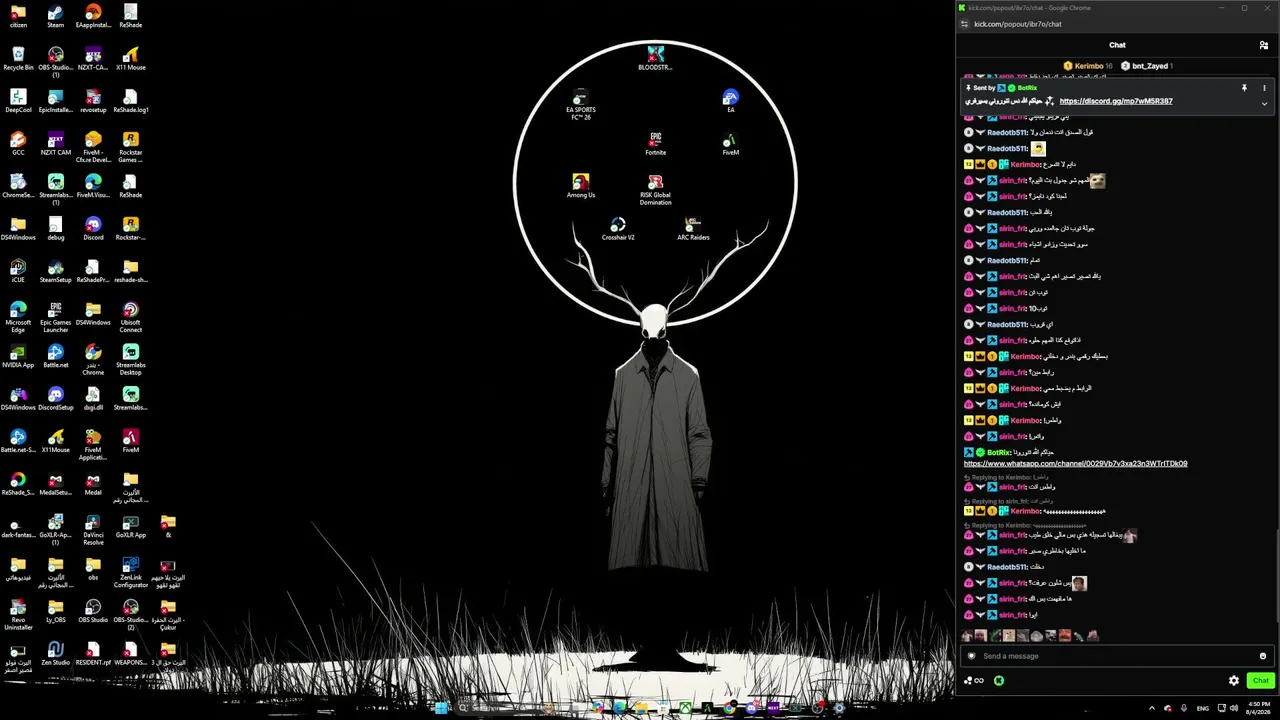Open the dxgi.dll file icon
Screen dimensions: 1280x720
point(93,399)
